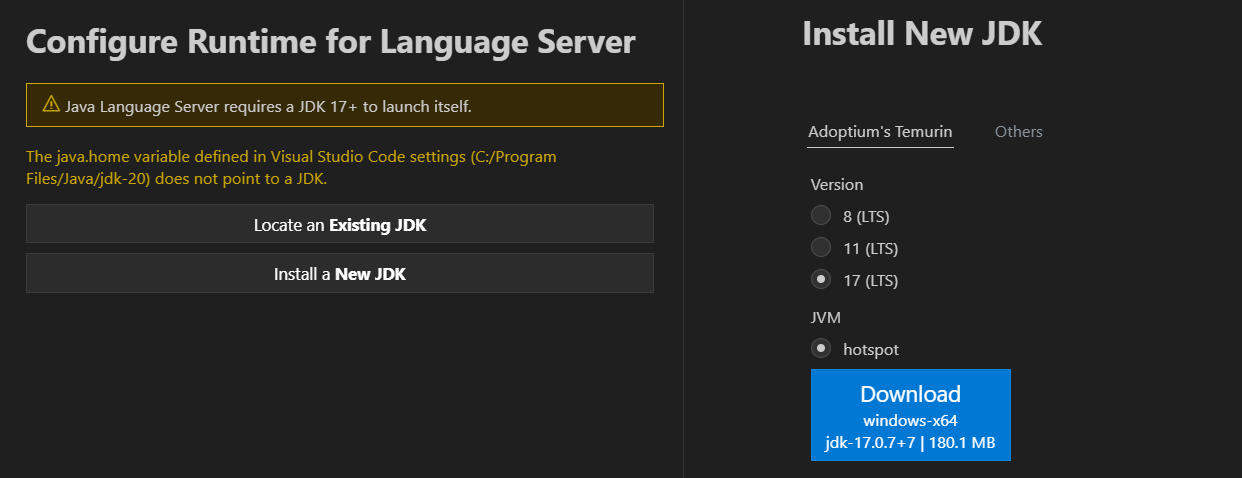Click Locate an Existing JDK button

click(x=340, y=224)
